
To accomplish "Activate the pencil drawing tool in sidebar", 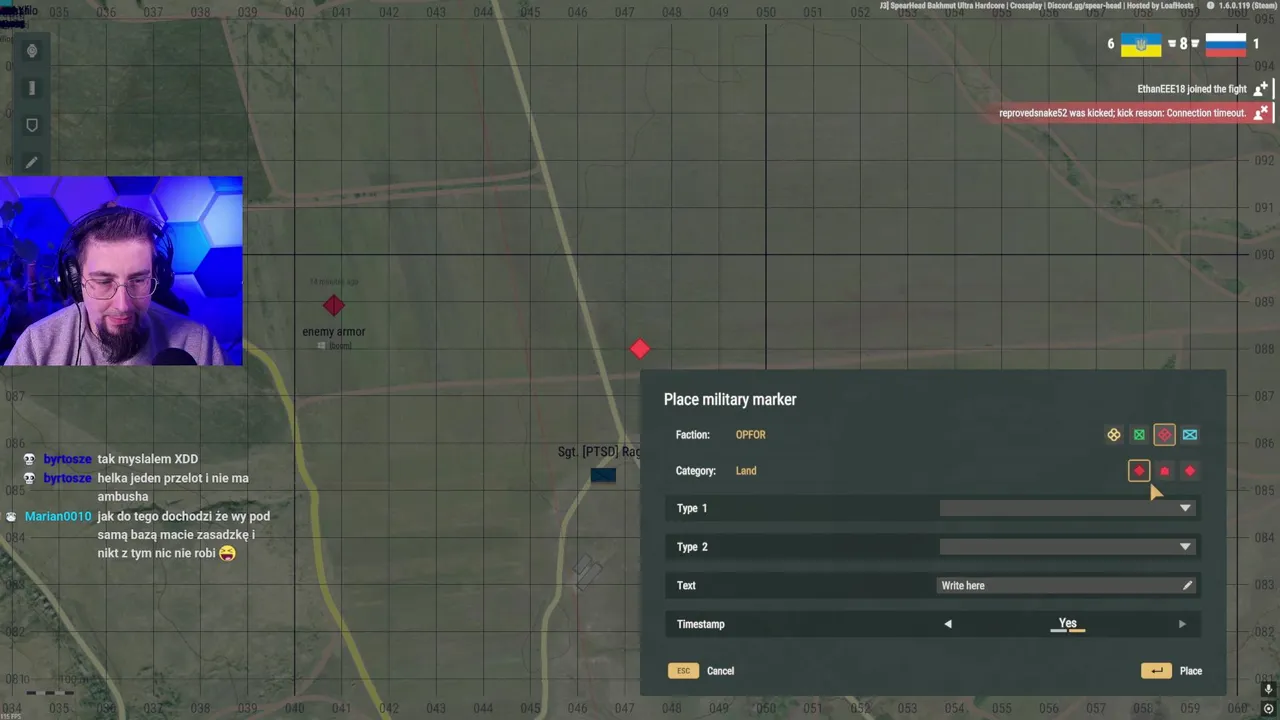I will point(32,162).
